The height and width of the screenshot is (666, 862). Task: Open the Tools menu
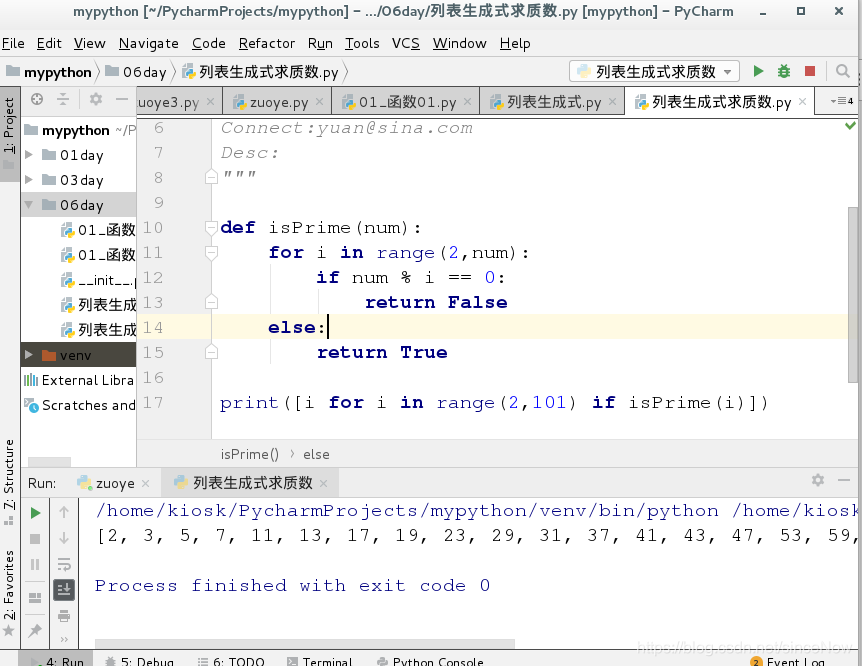(362, 43)
